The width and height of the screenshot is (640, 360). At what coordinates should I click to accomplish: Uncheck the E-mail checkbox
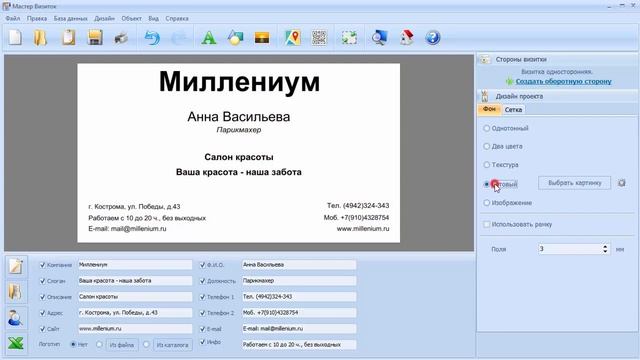tap(202, 329)
